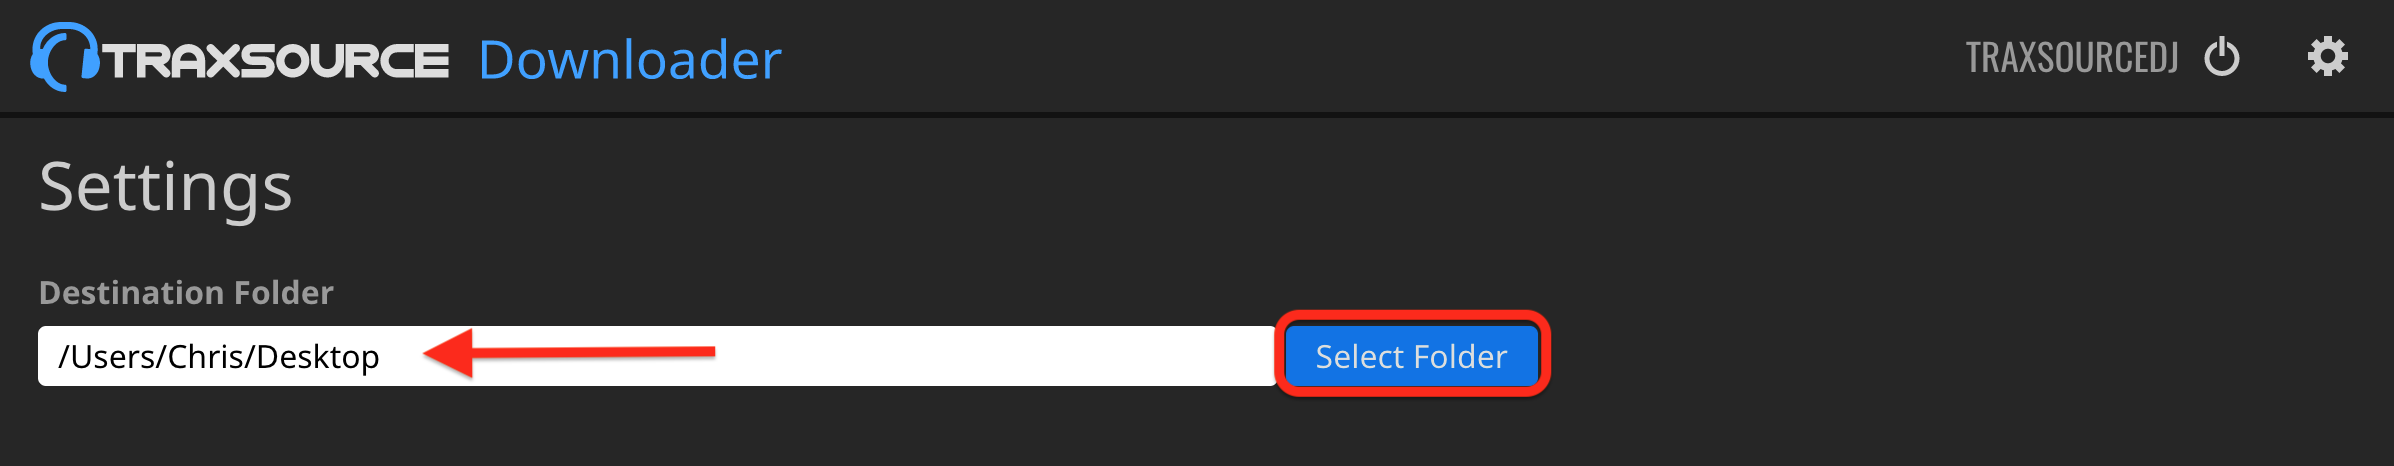Viewport: 2394px width, 466px height.
Task: Click the Traxsource headphone logo icon
Action: (64, 57)
